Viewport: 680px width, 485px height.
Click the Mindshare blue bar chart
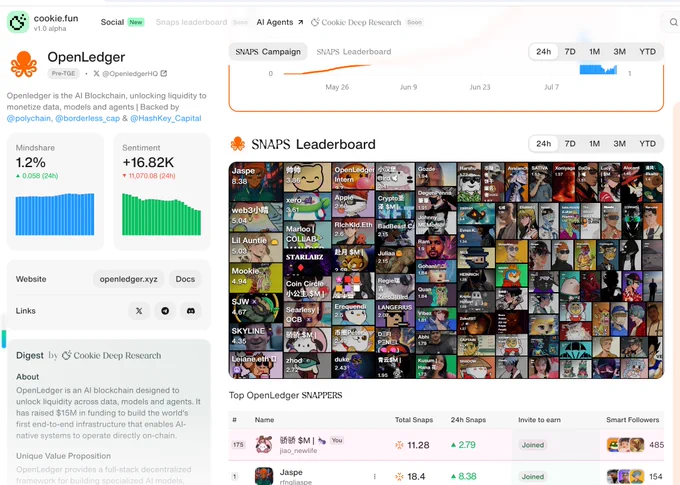click(x=55, y=214)
